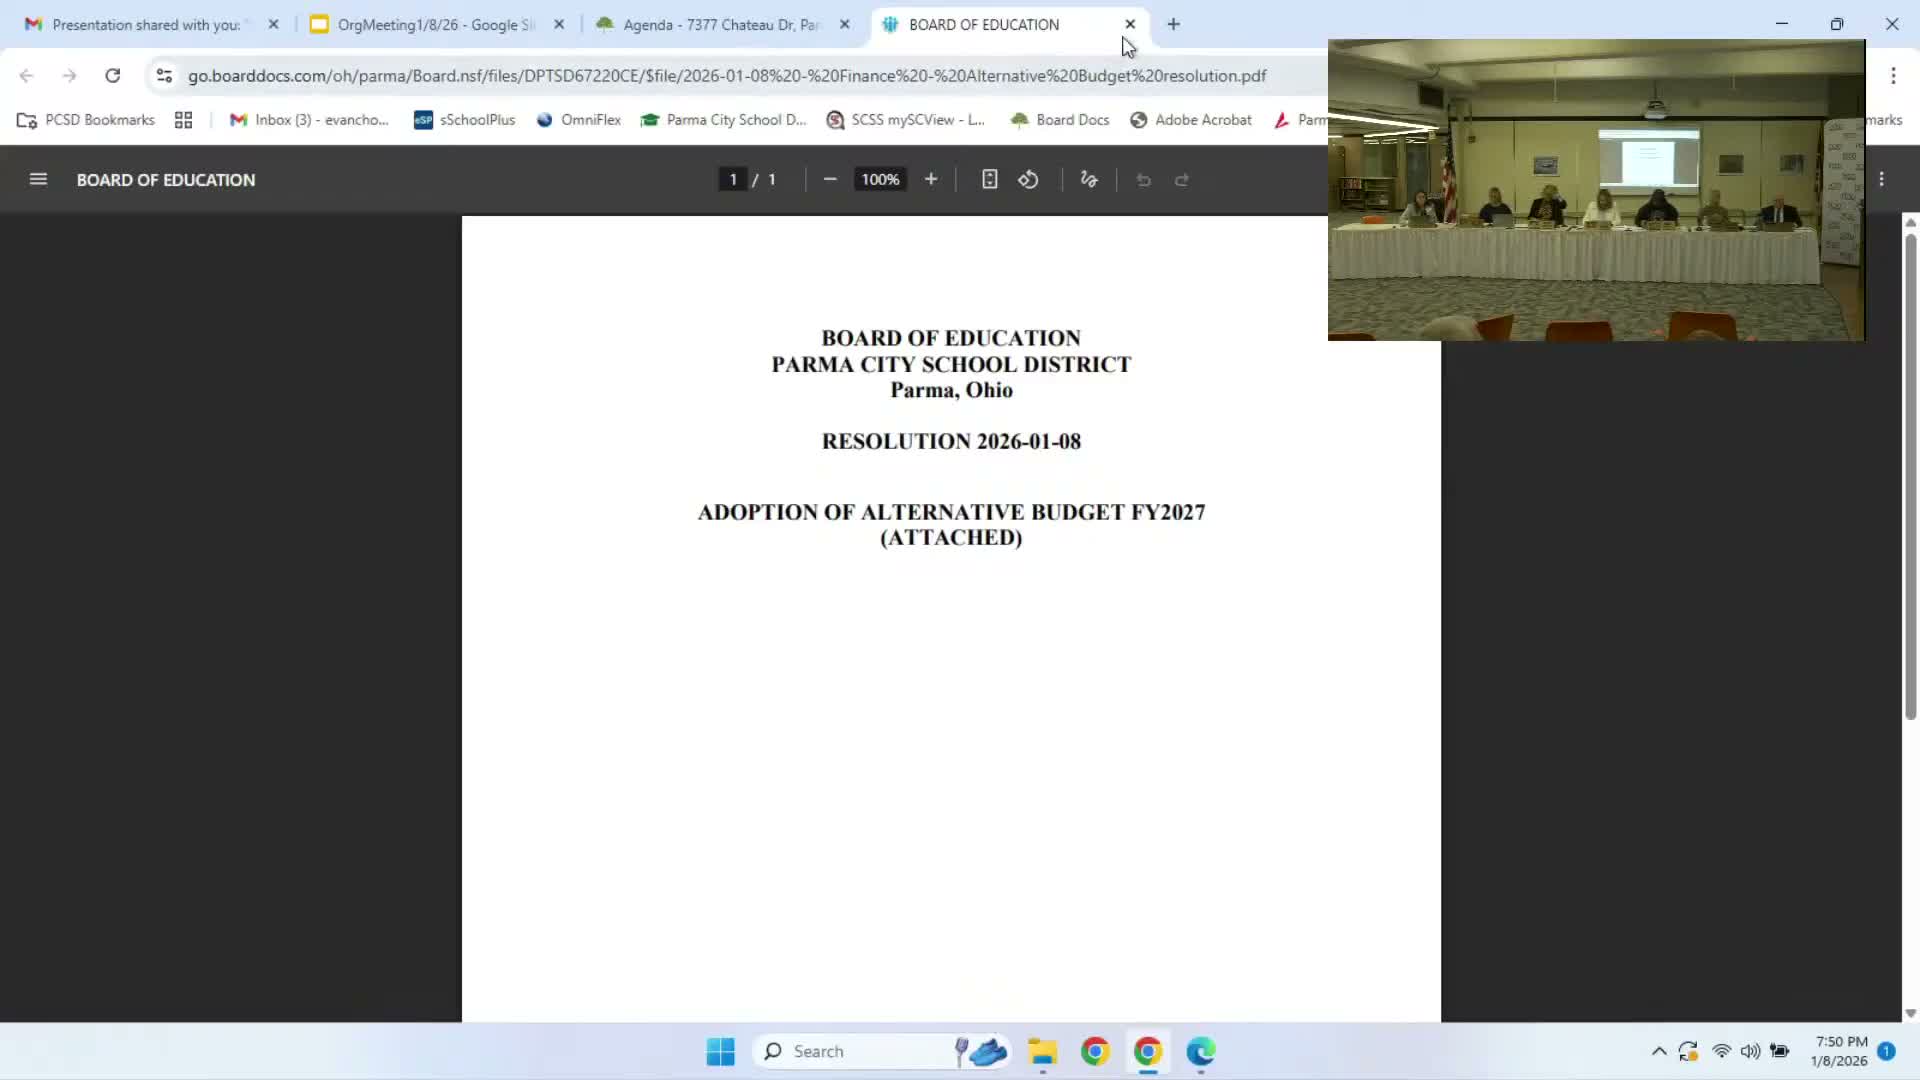Open the apps grid bookmark icon
Image resolution: width=1920 pixels, height=1080 pixels.
183,120
